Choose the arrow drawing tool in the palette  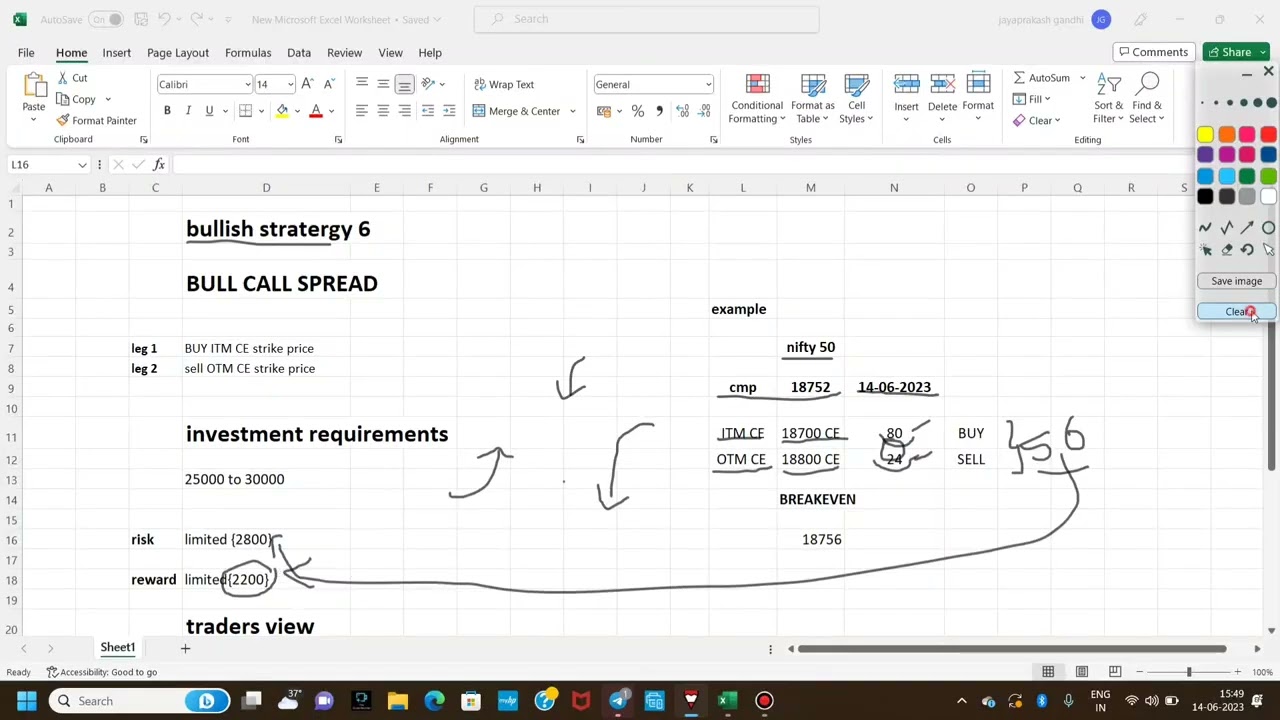point(1247,229)
